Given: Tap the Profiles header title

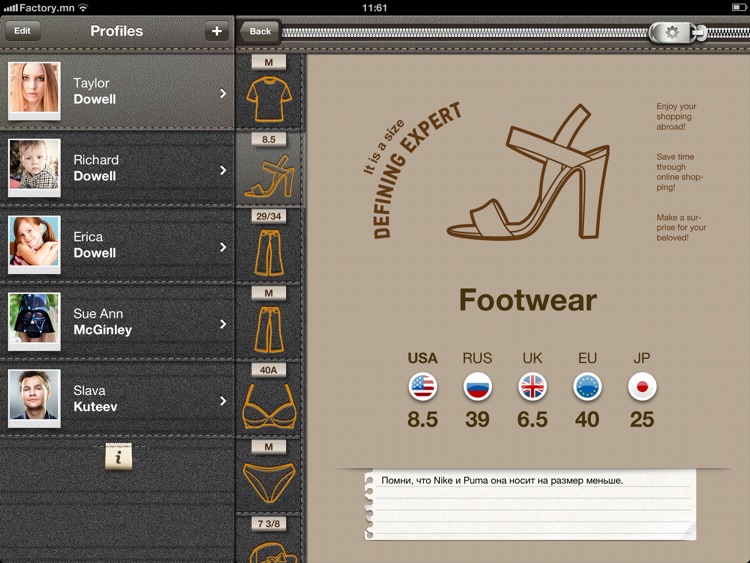Looking at the screenshot, I should (x=117, y=31).
